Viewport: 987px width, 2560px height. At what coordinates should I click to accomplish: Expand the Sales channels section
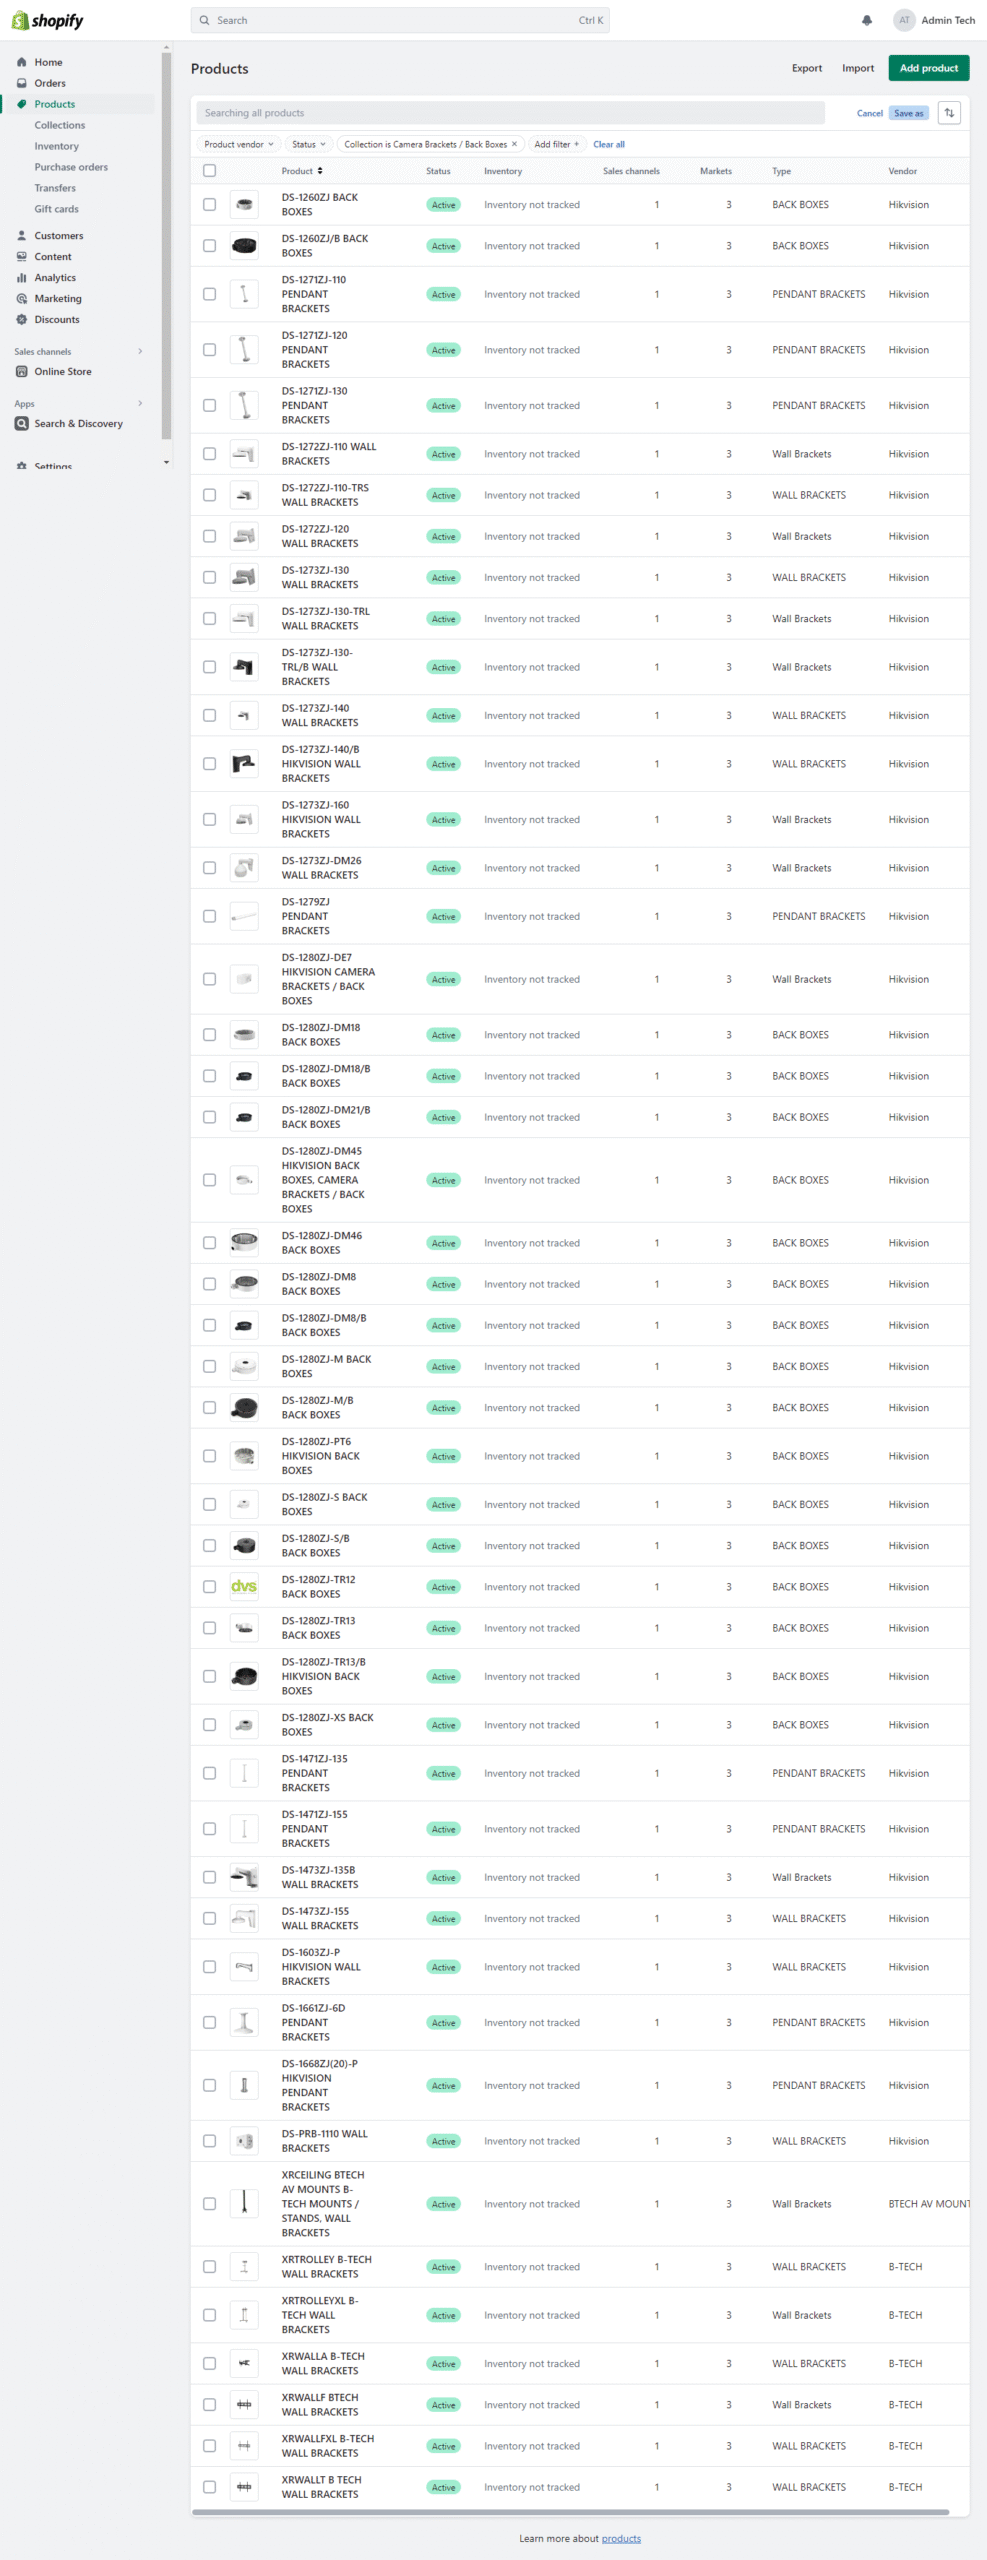tap(140, 351)
